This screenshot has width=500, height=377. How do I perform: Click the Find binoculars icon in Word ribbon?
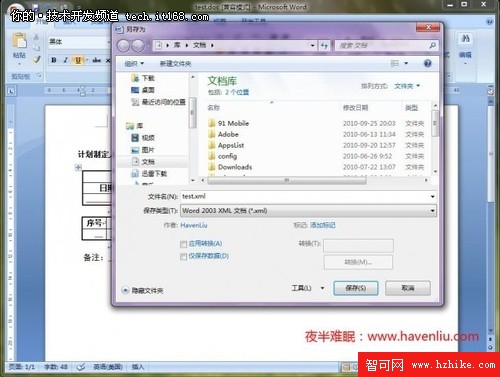point(465,39)
